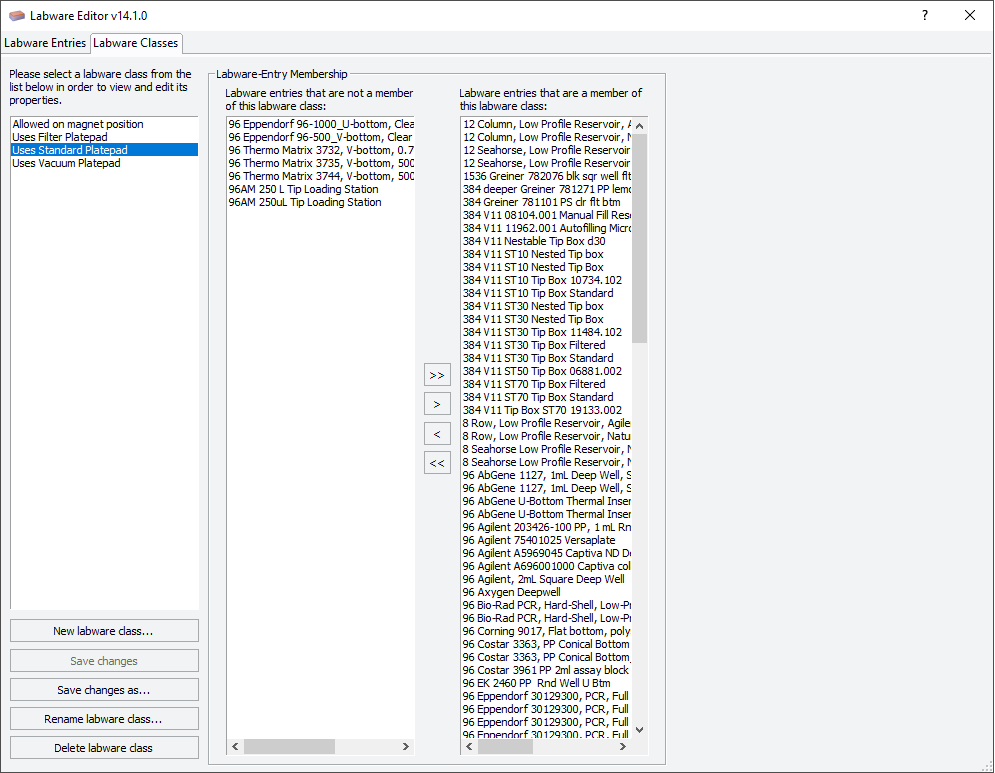Add selected entry with the > button
This screenshot has height=773, width=995.
[x=437, y=404]
